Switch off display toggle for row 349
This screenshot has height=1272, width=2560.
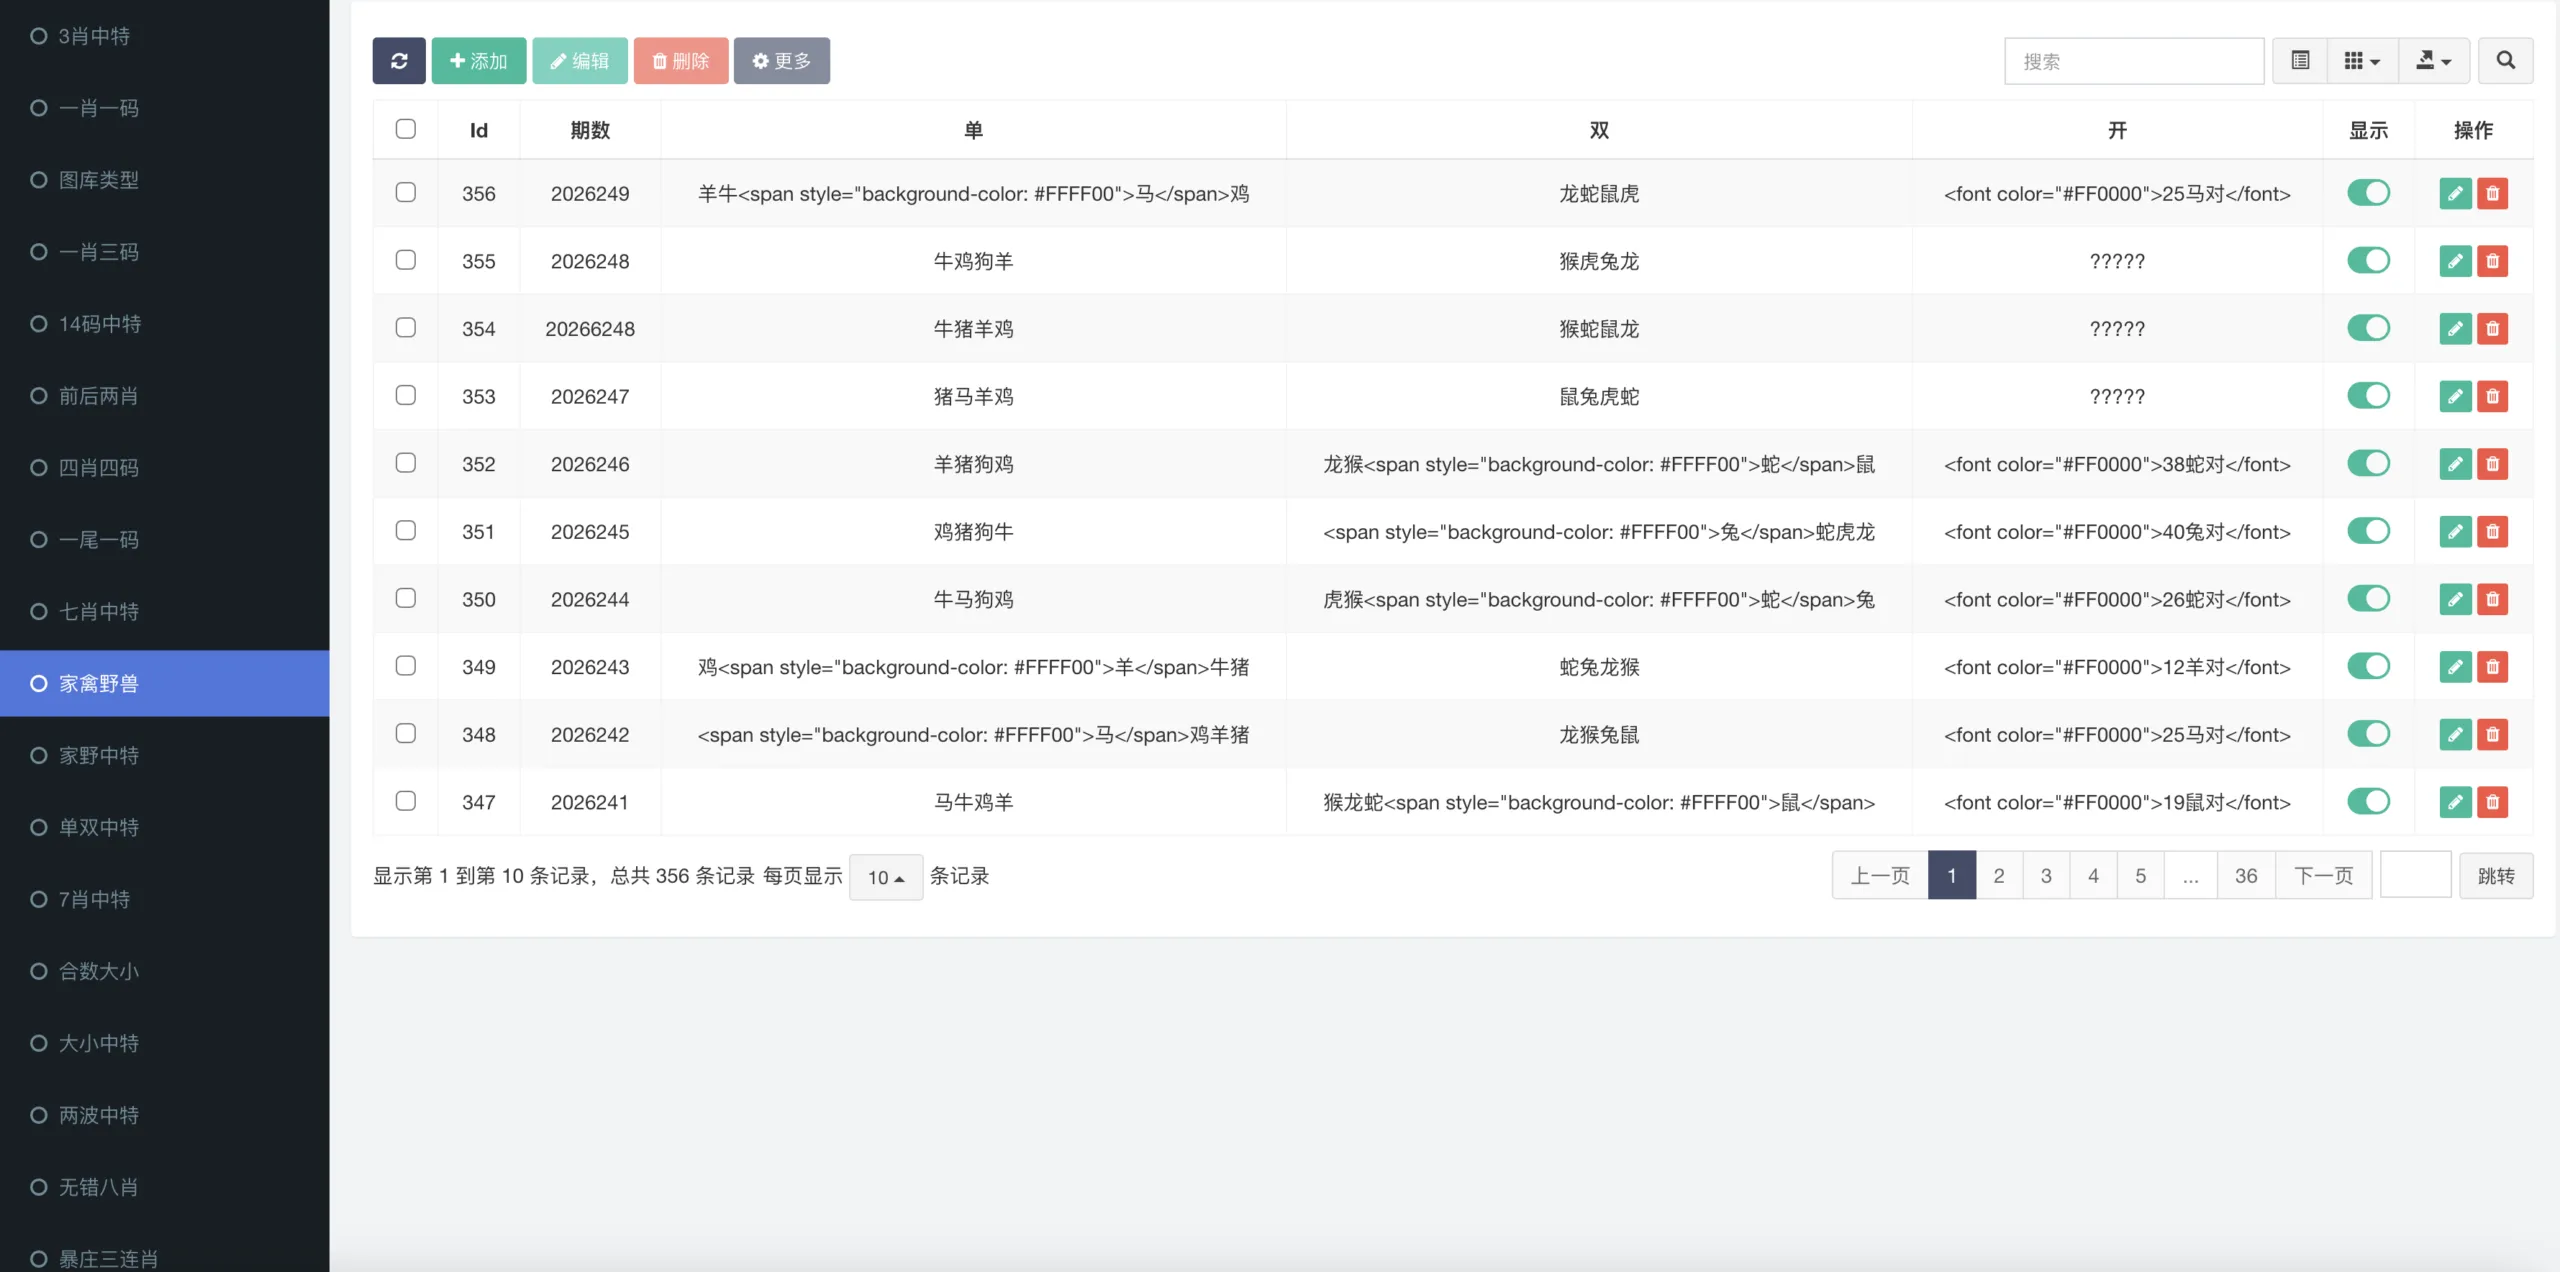tap(2368, 666)
